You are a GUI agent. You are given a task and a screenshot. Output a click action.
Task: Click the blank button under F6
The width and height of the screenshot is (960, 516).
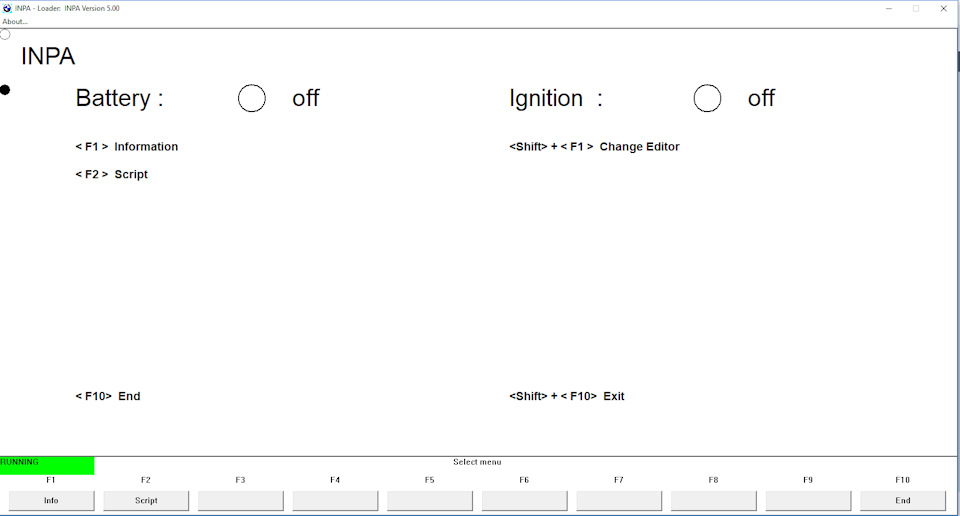pyautogui.click(x=524, y=500)
